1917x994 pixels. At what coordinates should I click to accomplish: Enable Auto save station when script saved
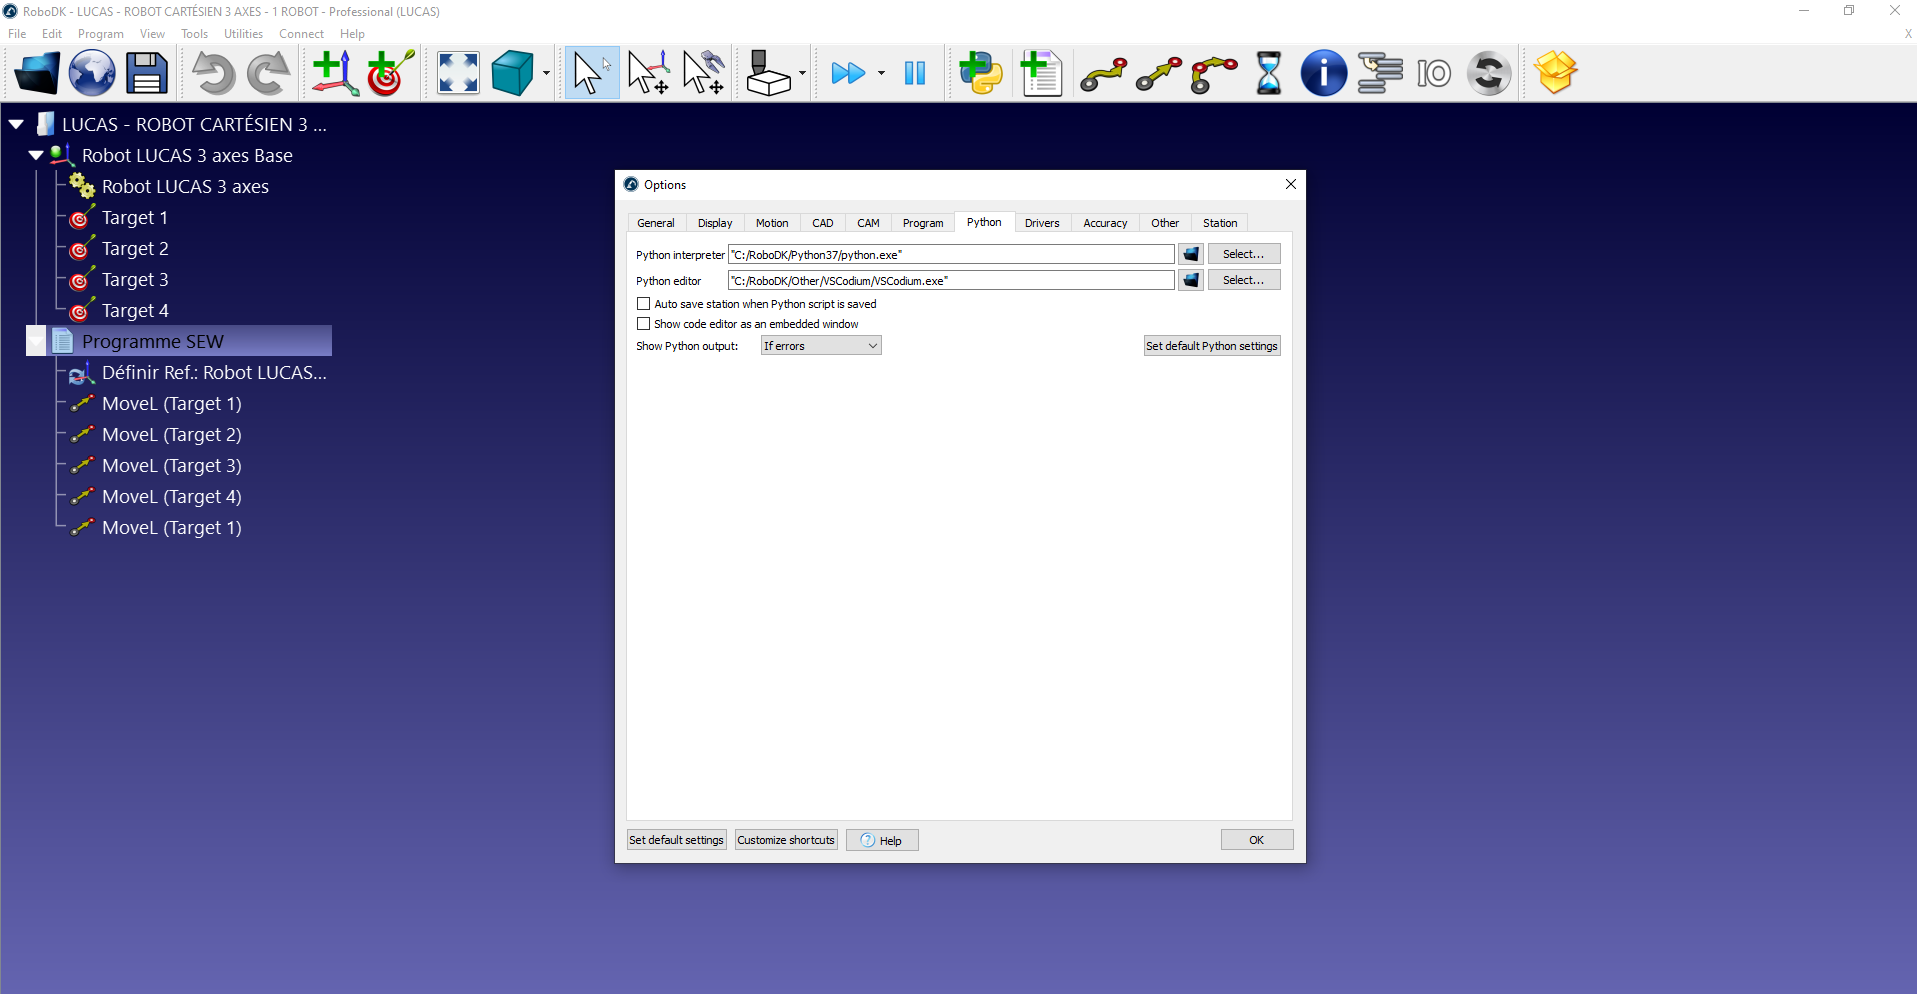[x=644, y=304]
